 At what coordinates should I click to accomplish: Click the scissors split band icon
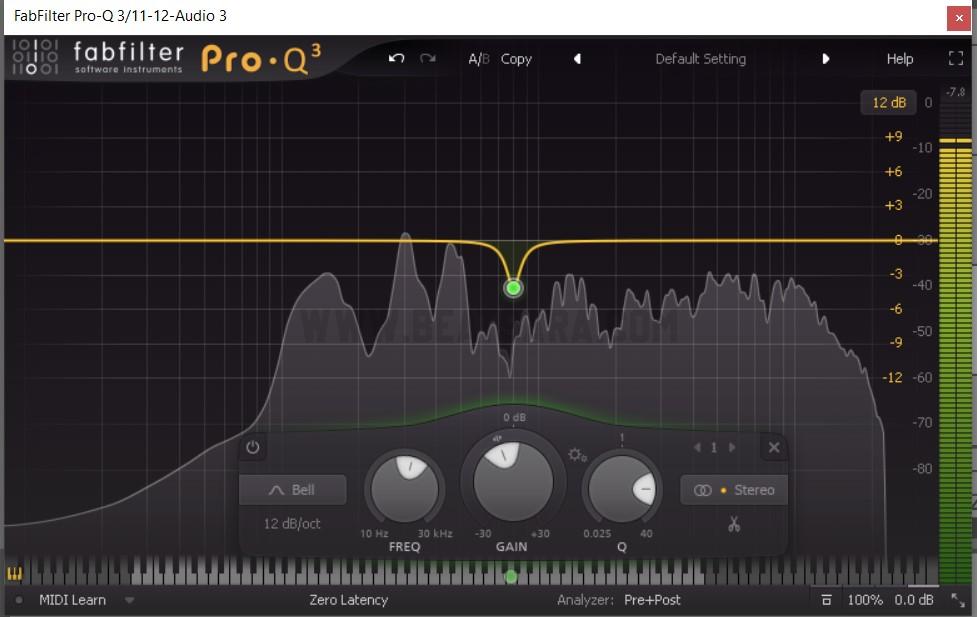click(734, 524)
